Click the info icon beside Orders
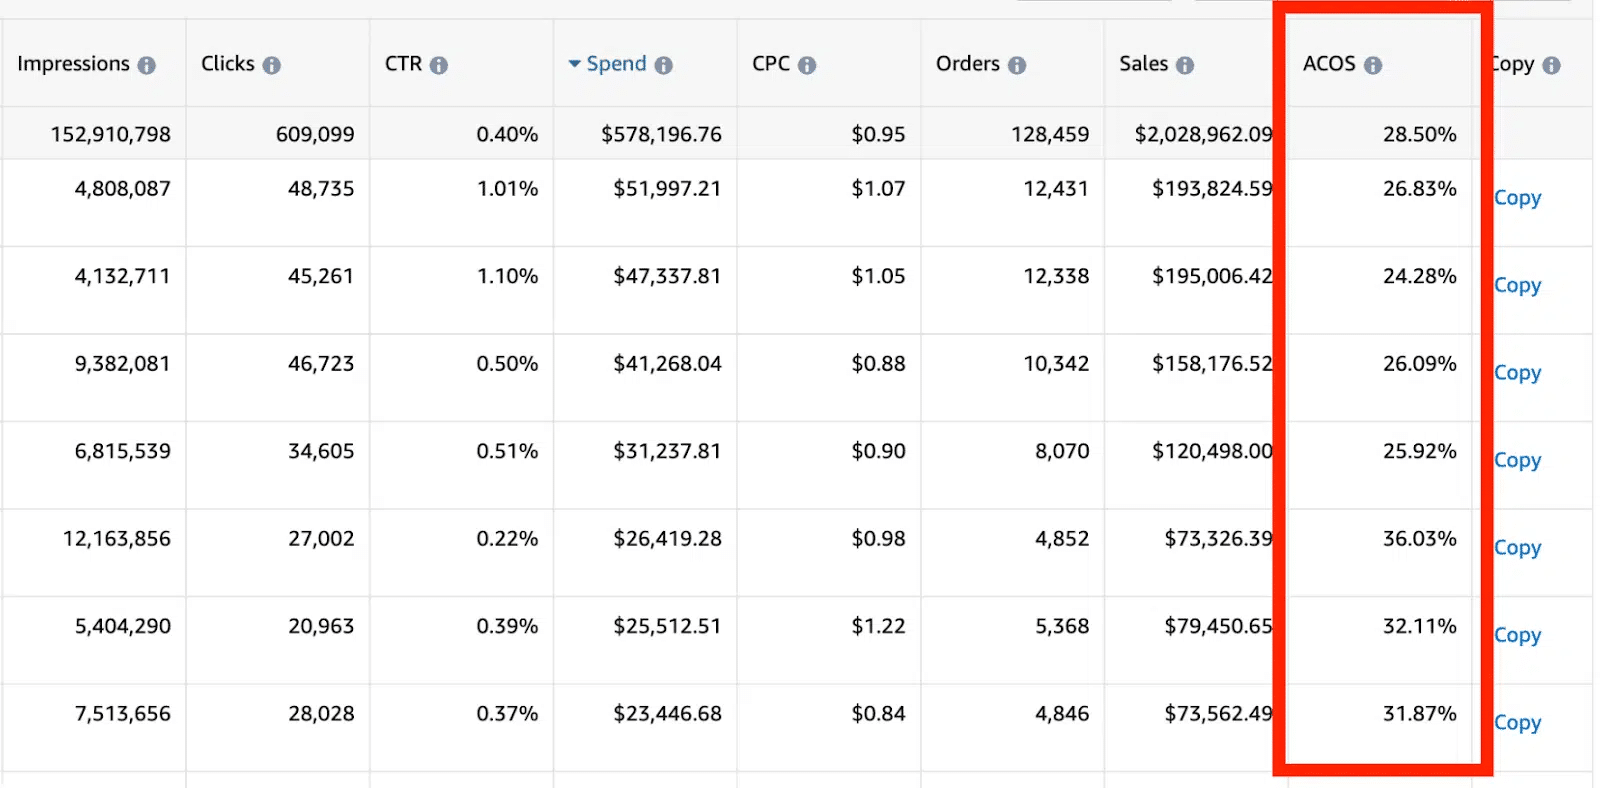 tap(1017, 65)
